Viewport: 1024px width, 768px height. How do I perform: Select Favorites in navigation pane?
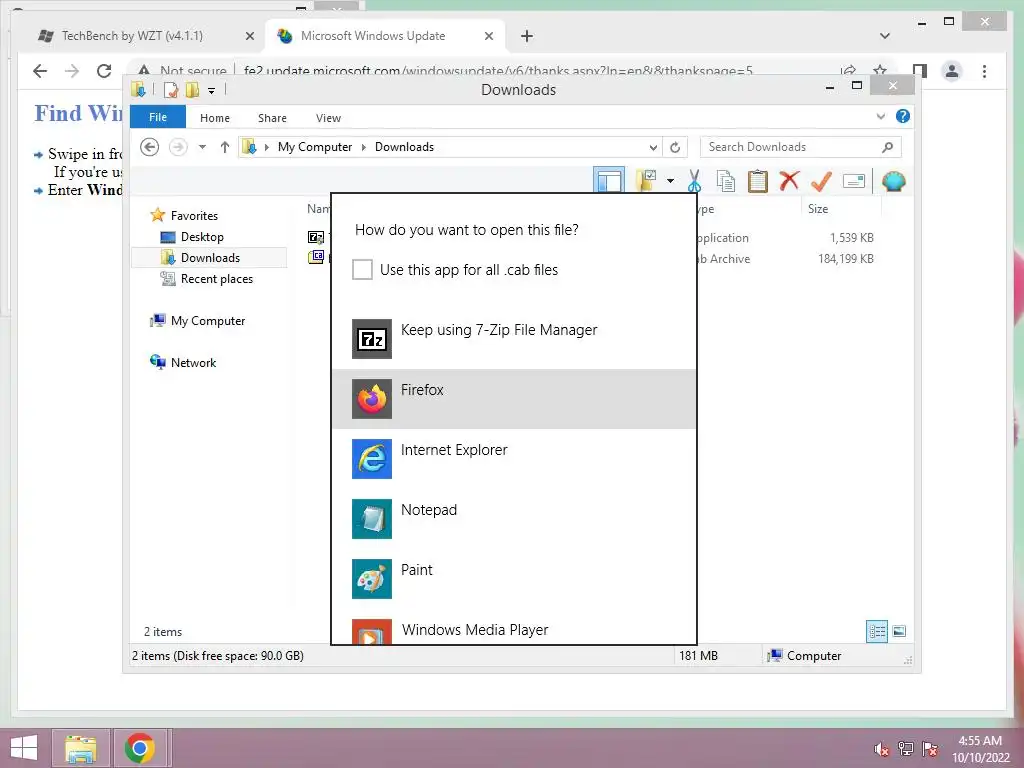[194, 216]
